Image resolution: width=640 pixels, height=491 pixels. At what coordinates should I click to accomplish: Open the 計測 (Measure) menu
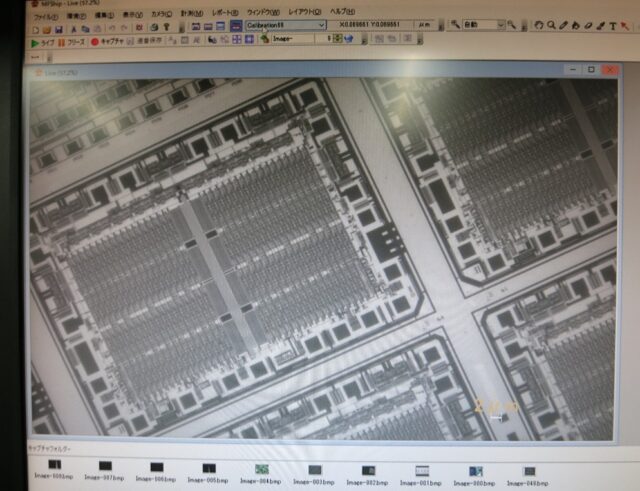[192, 13]
